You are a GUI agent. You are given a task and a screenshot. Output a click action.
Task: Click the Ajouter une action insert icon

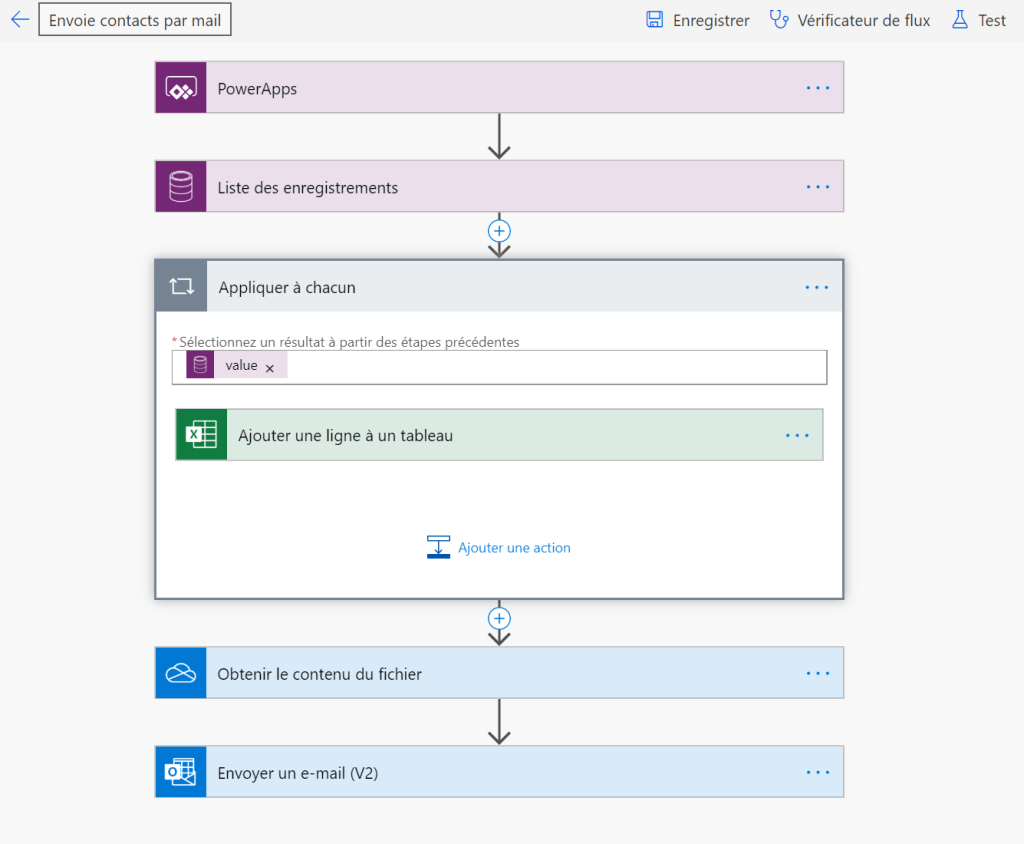[438, 547]
